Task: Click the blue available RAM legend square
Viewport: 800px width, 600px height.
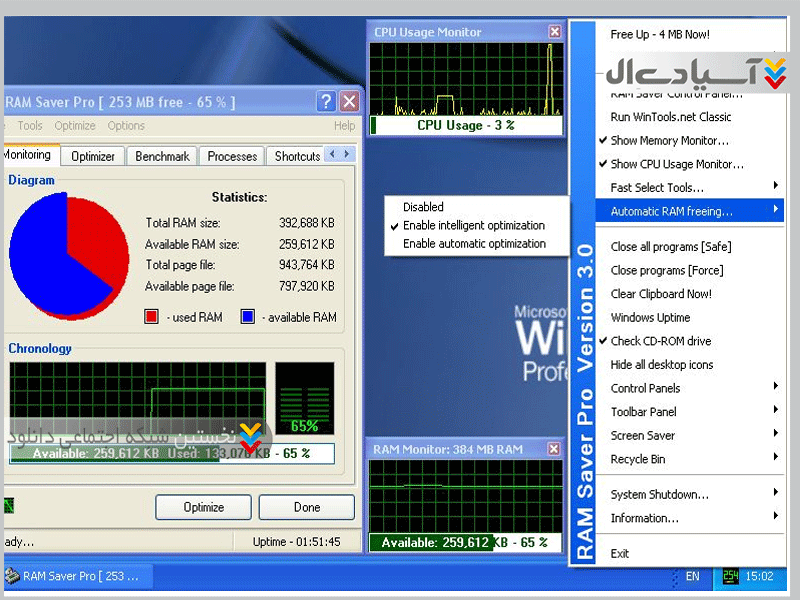Action: click(248, 317)
